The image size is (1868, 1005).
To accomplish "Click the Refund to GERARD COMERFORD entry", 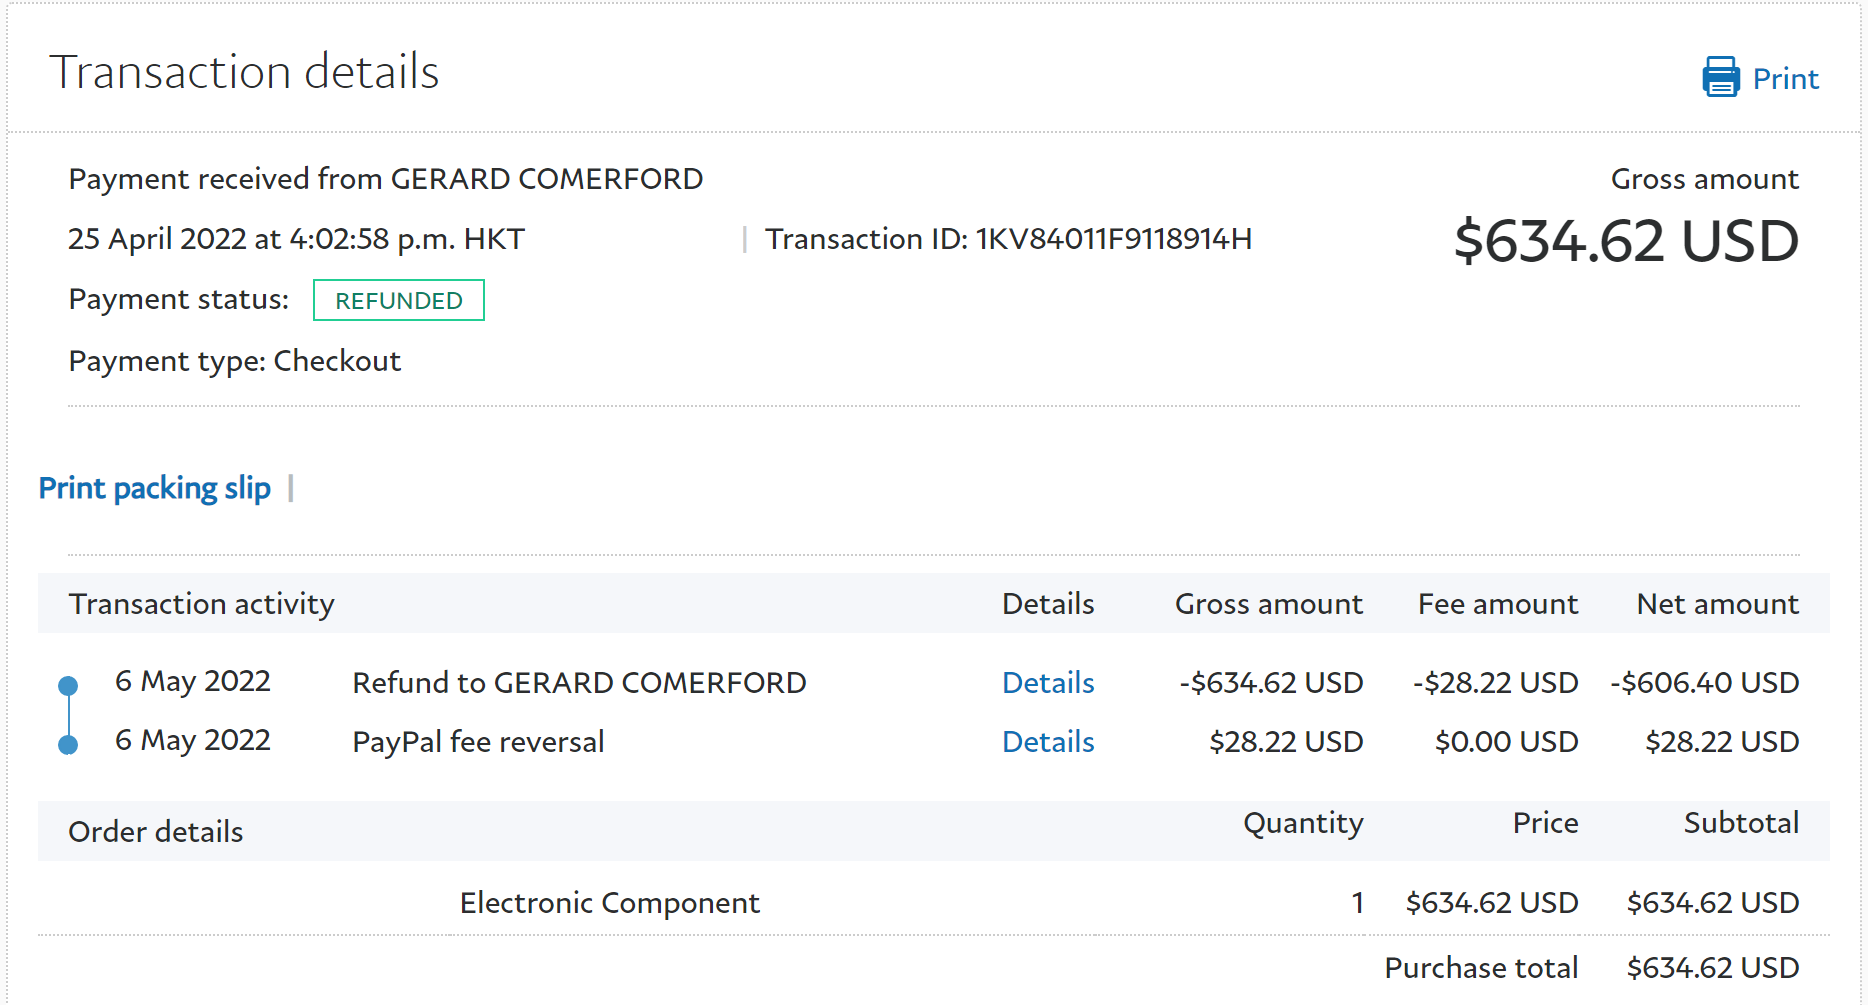I will coord(579,683).
